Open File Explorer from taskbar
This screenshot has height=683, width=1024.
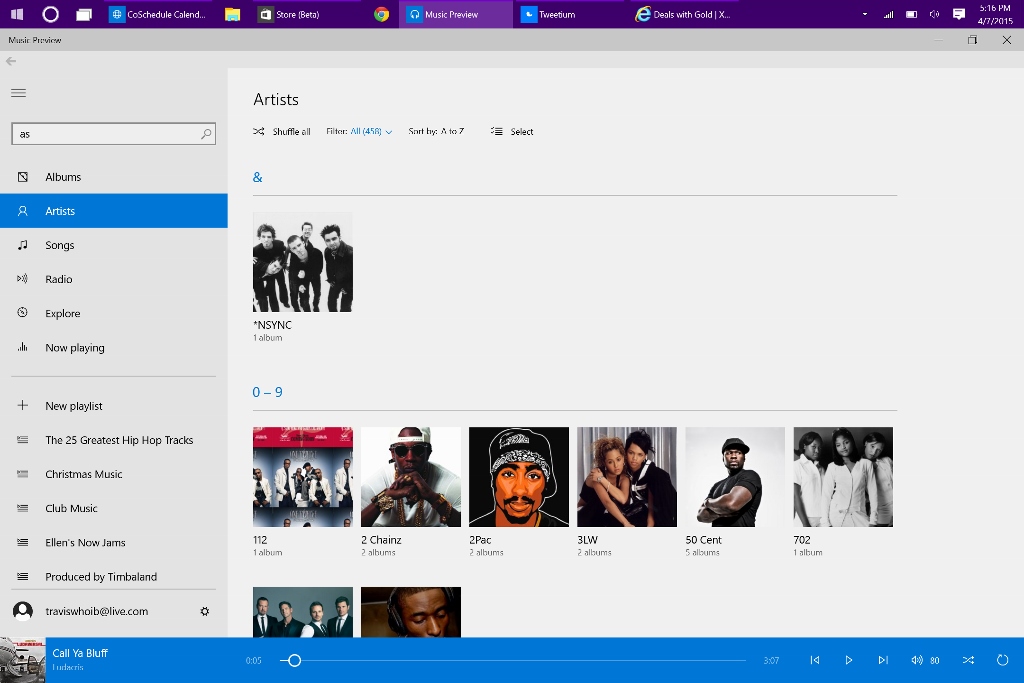(x=232, y=14)
